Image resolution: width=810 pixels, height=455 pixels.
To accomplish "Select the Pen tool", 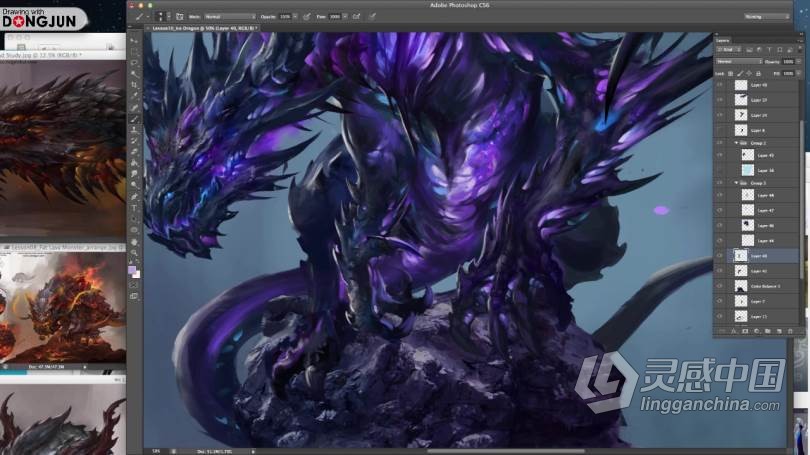I will pyautogui.click(x=134, y=197).
